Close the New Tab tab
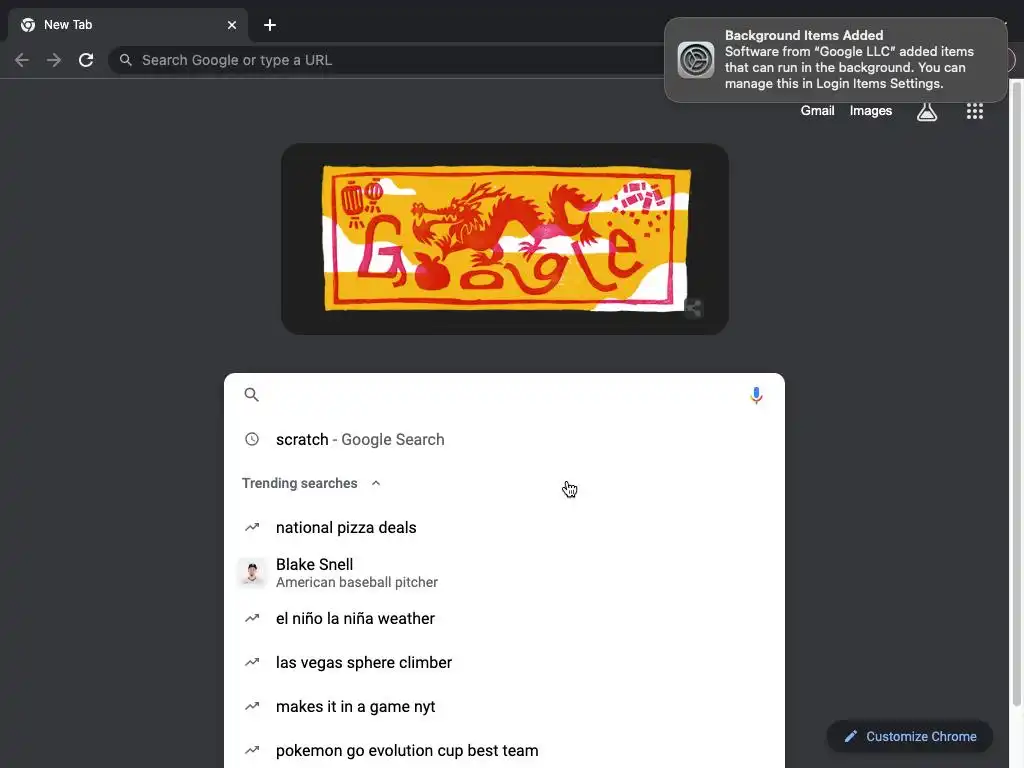Screen dimensions: 1024x768 tap(232, 25)
